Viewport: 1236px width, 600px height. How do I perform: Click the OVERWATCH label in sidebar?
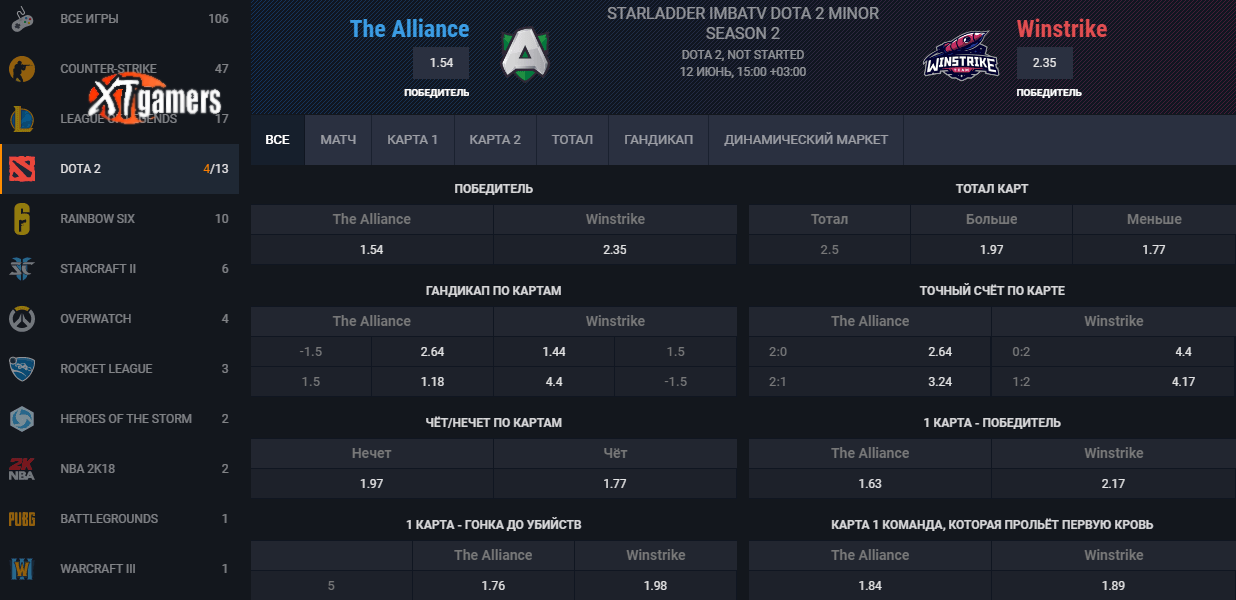[96, 319]
